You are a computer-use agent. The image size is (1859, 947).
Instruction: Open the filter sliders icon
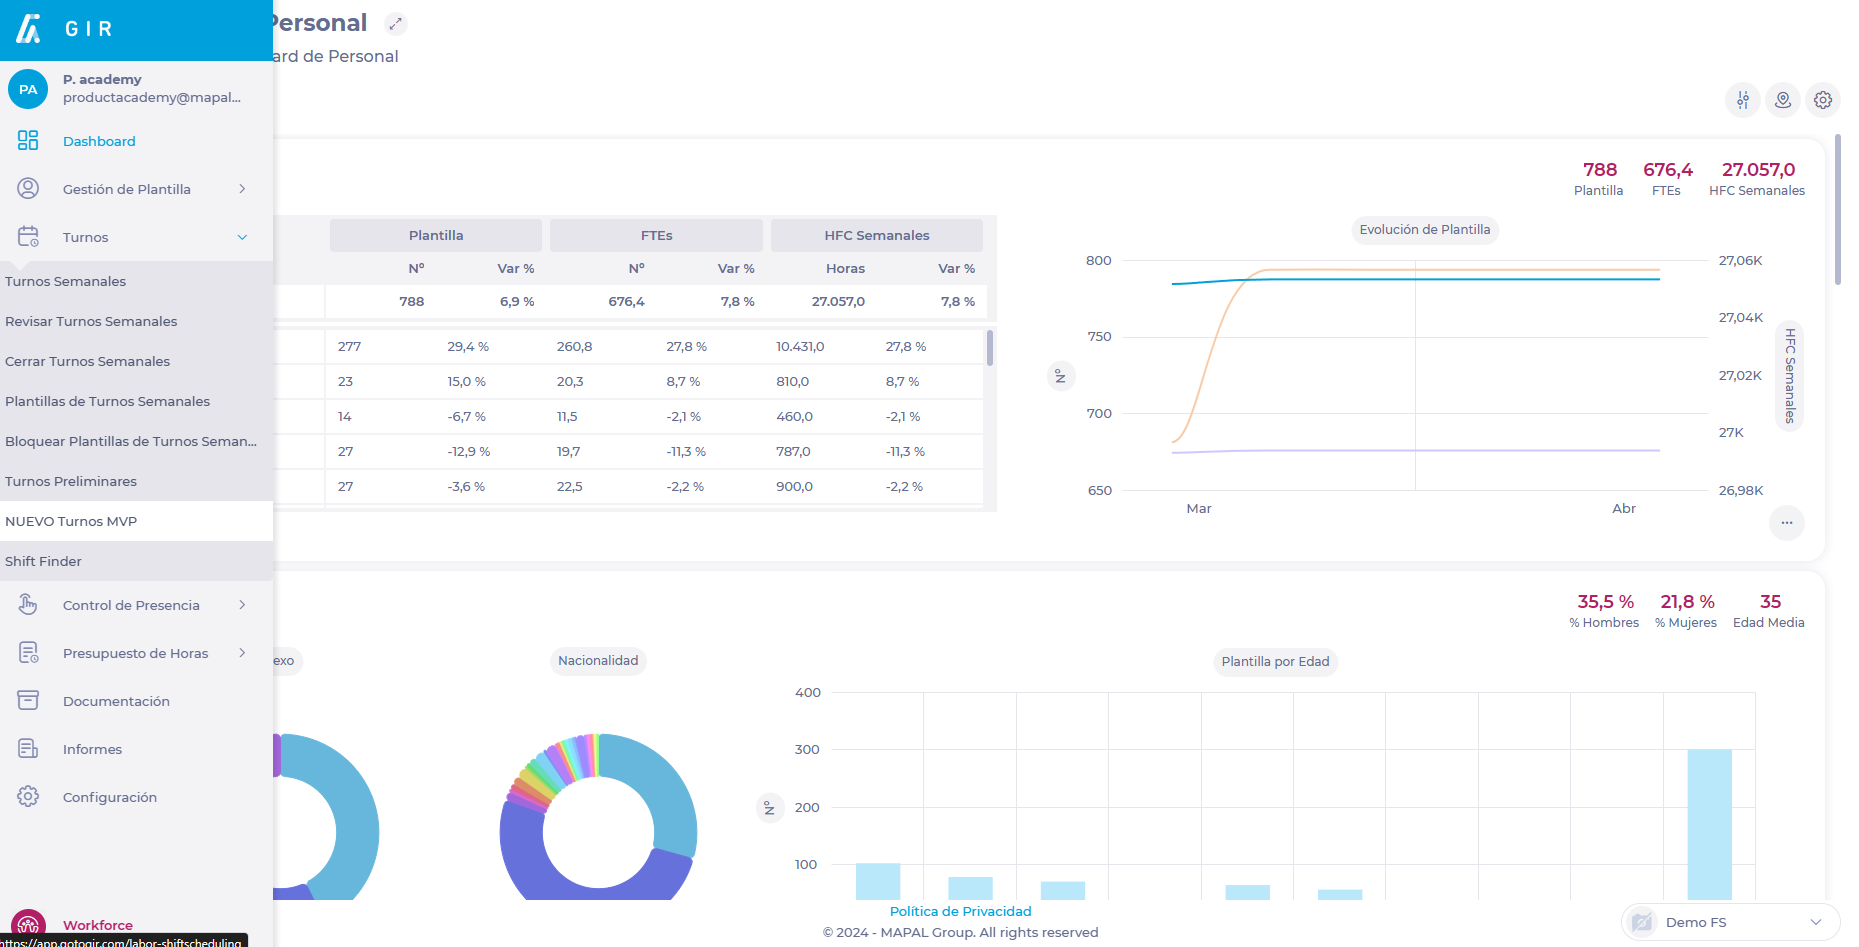click(x=1742, y=100)
